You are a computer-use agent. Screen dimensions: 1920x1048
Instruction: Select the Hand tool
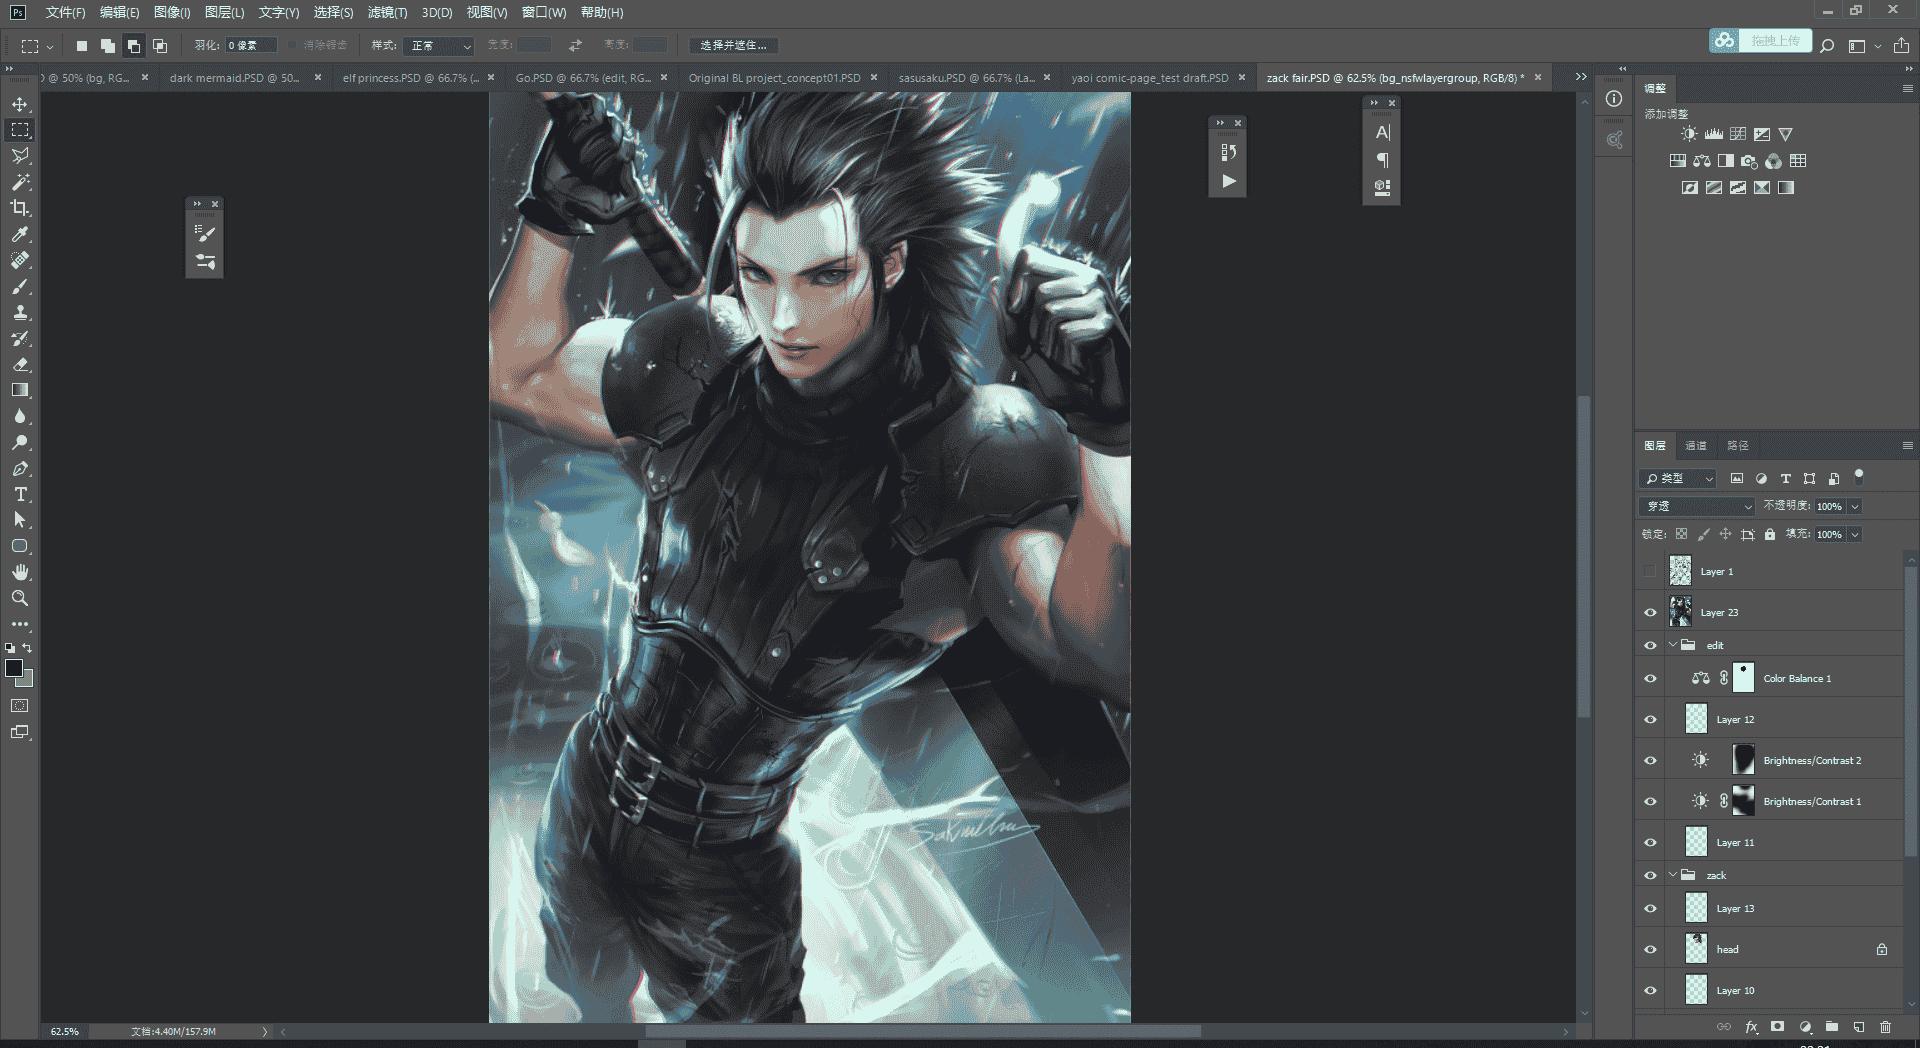click(20, 572)
